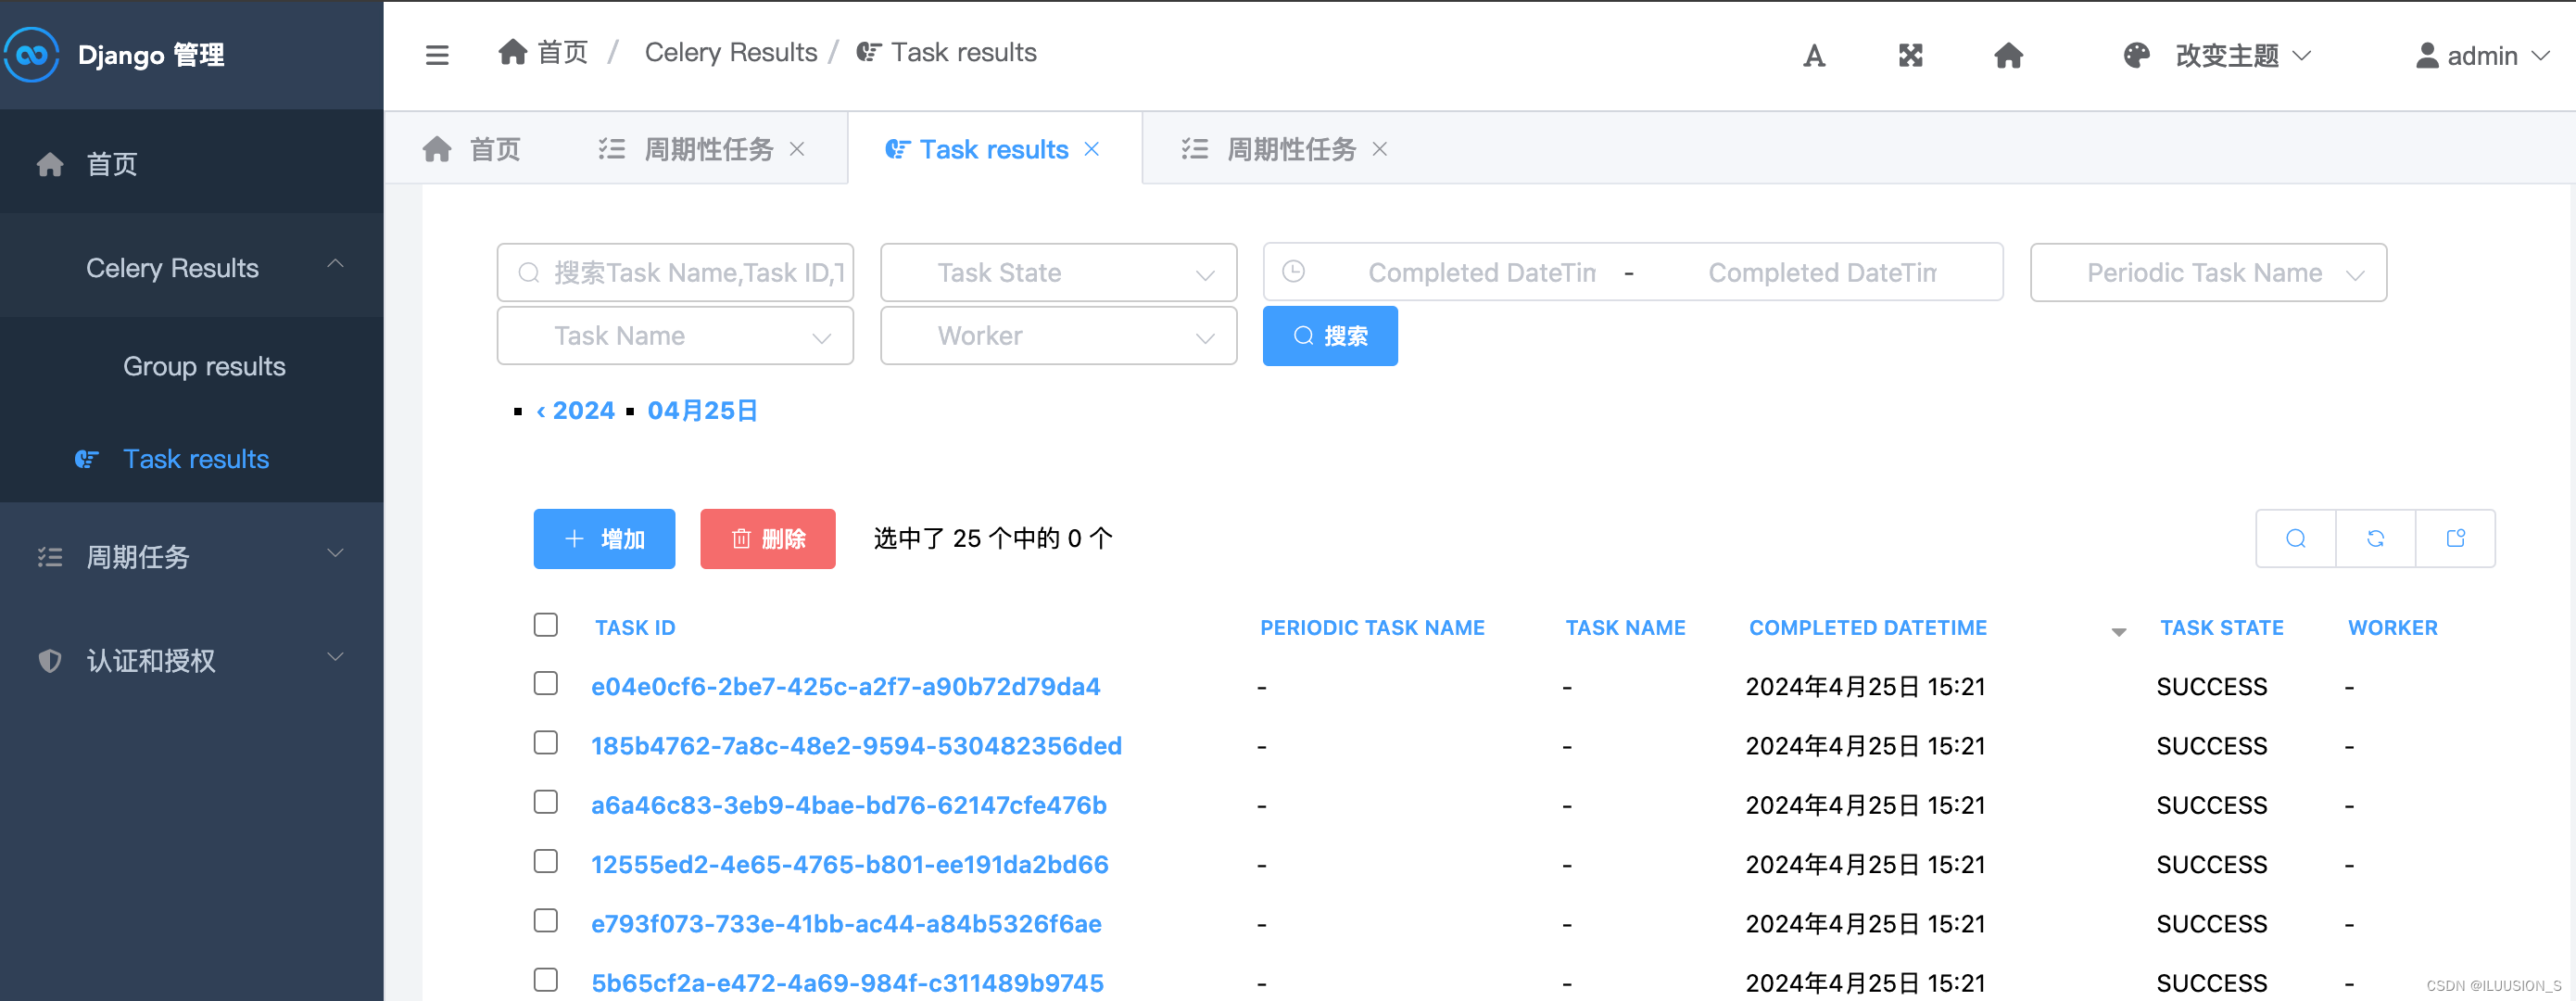Click the palette theme icon
The image size is (2576, 1001).
(x=2136, y=56)
